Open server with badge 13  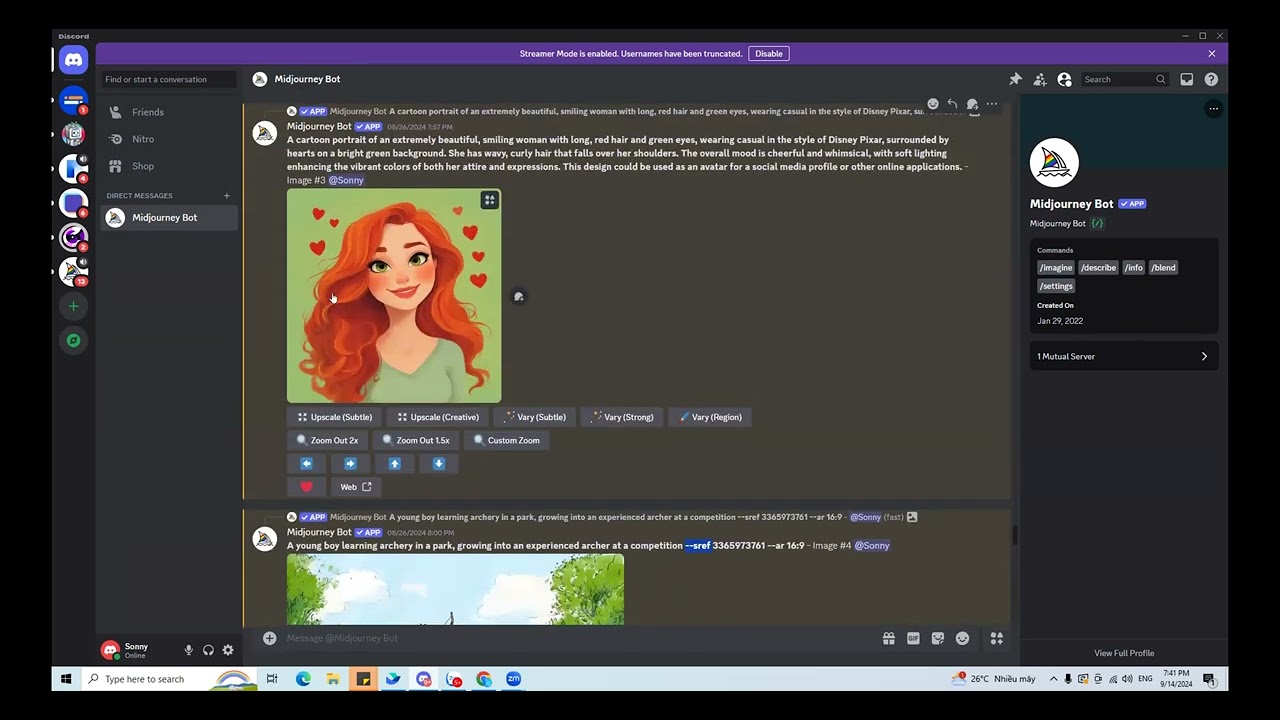(x=73, y=270)
